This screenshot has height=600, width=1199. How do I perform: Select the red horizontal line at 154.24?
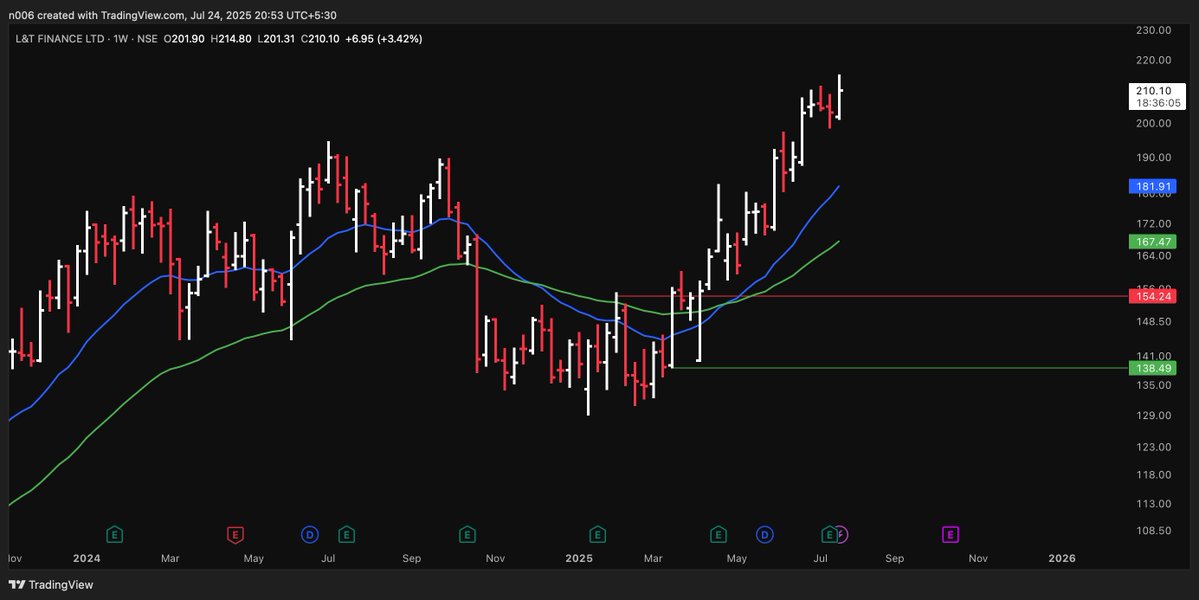click(x=872, y=296)
